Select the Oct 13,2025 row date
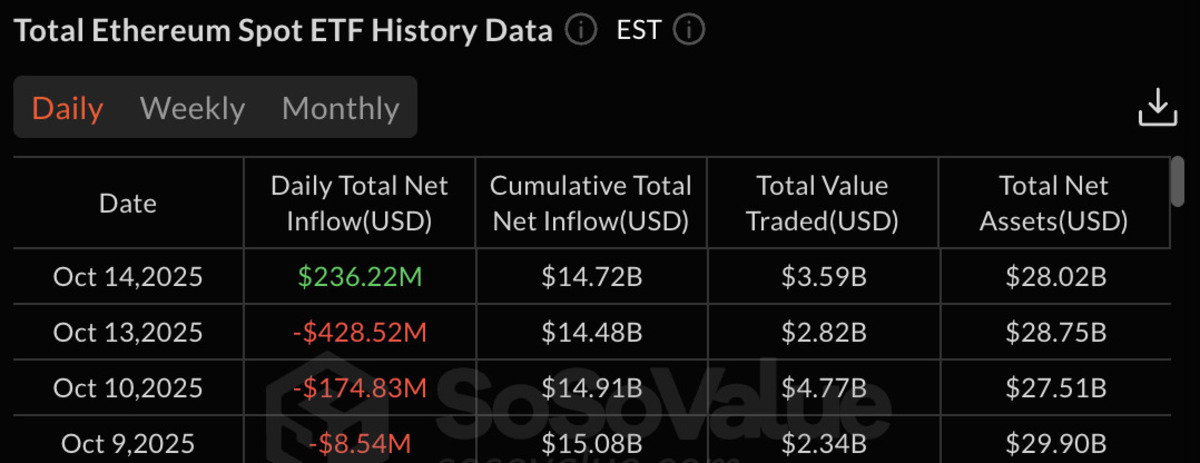1200x463 pixels. tap(128, 332)
